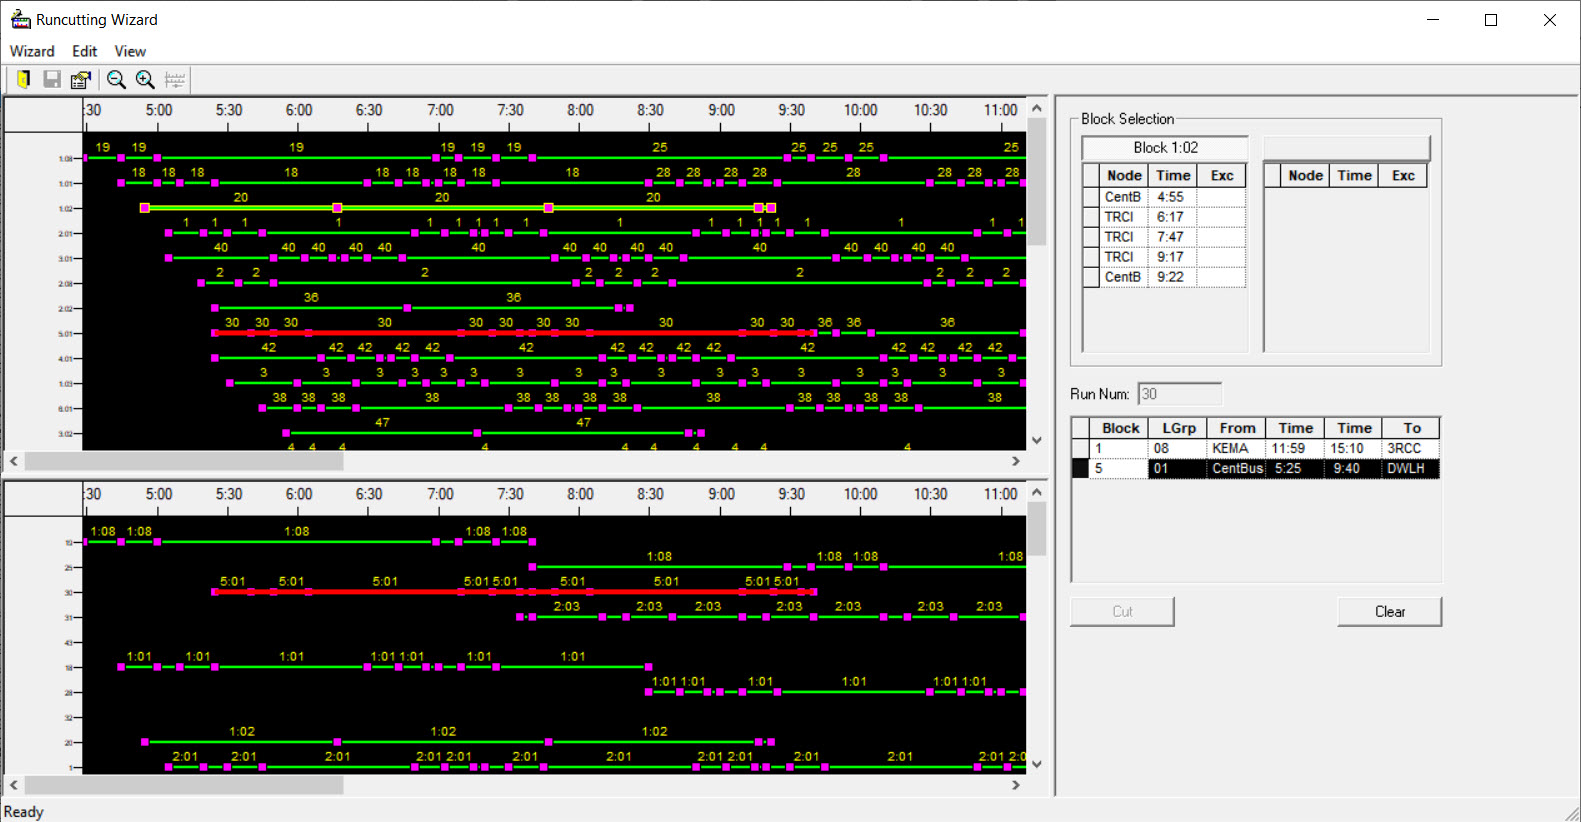Screen dimensions: 1581x822
Task: Zoom in with the plus magnifier
Action: pos(145,80)
